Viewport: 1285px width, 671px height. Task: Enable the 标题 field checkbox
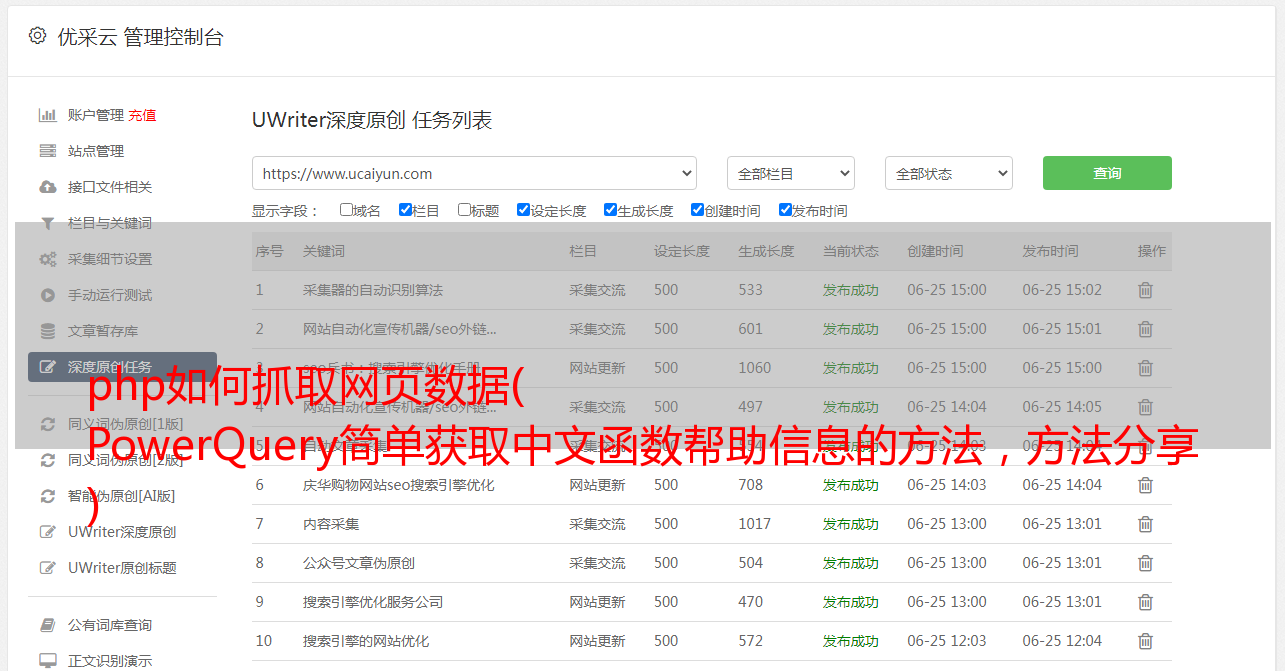tap(464, 210)
